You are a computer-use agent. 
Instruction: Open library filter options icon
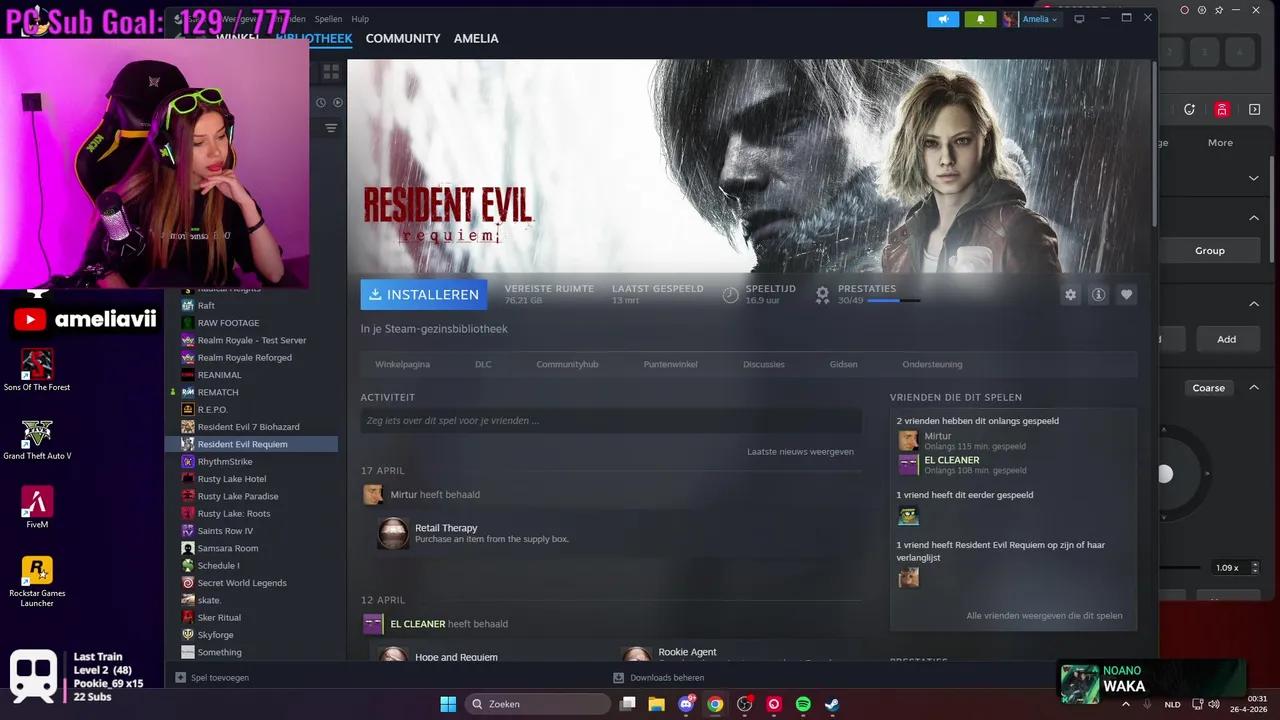pos(331,128)
